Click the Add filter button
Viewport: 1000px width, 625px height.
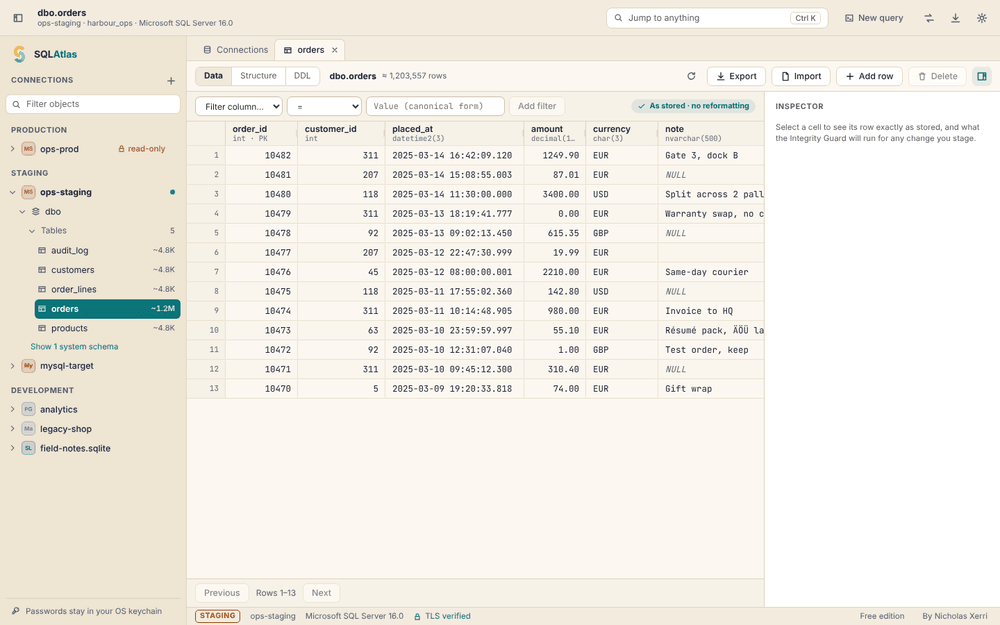(537, 106)
